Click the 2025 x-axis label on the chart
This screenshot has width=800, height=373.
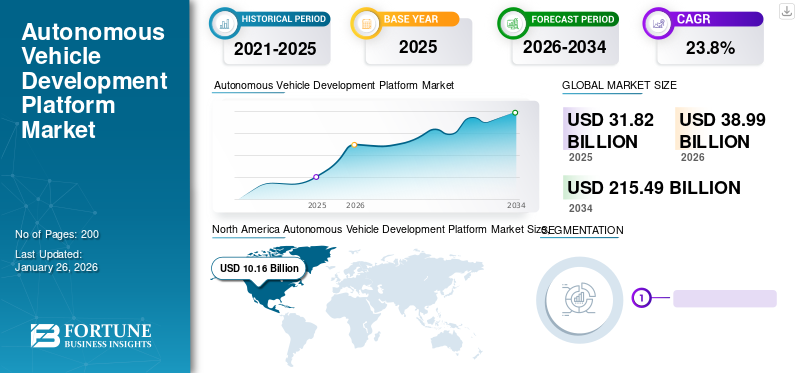click(x=317, y=206)
